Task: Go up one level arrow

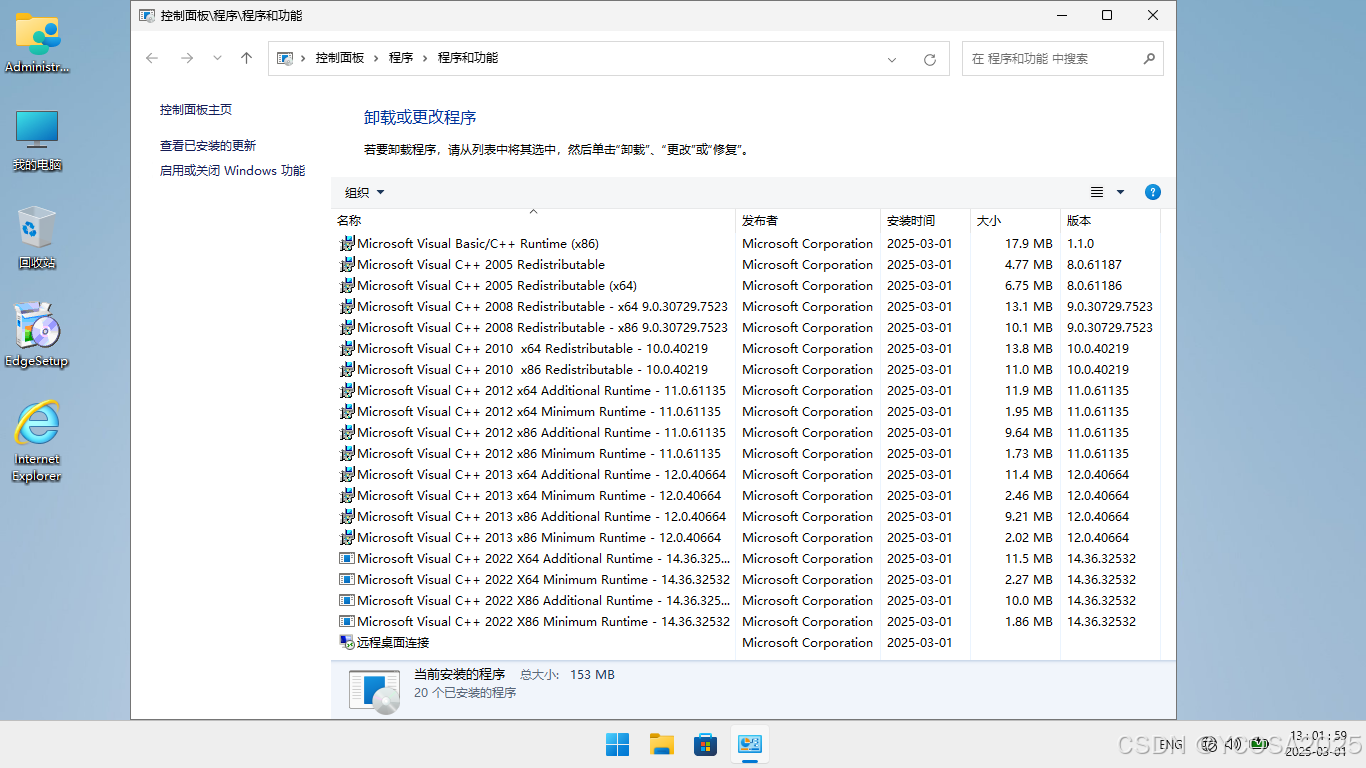Action: click(246, 58)
